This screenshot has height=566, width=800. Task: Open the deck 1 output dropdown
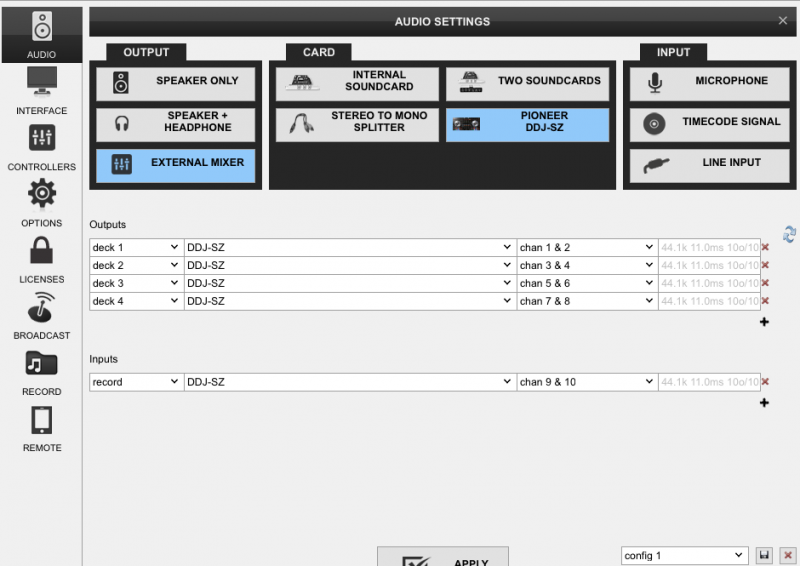(x=136, y=248)
